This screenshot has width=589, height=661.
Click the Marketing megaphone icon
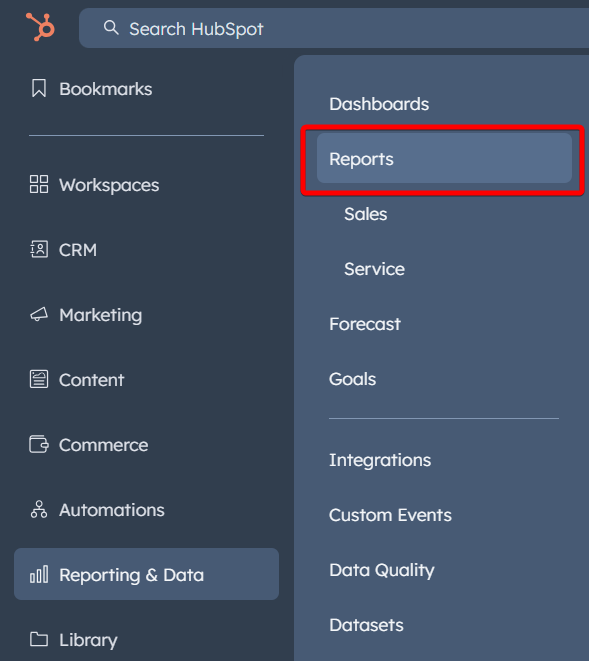39,314
